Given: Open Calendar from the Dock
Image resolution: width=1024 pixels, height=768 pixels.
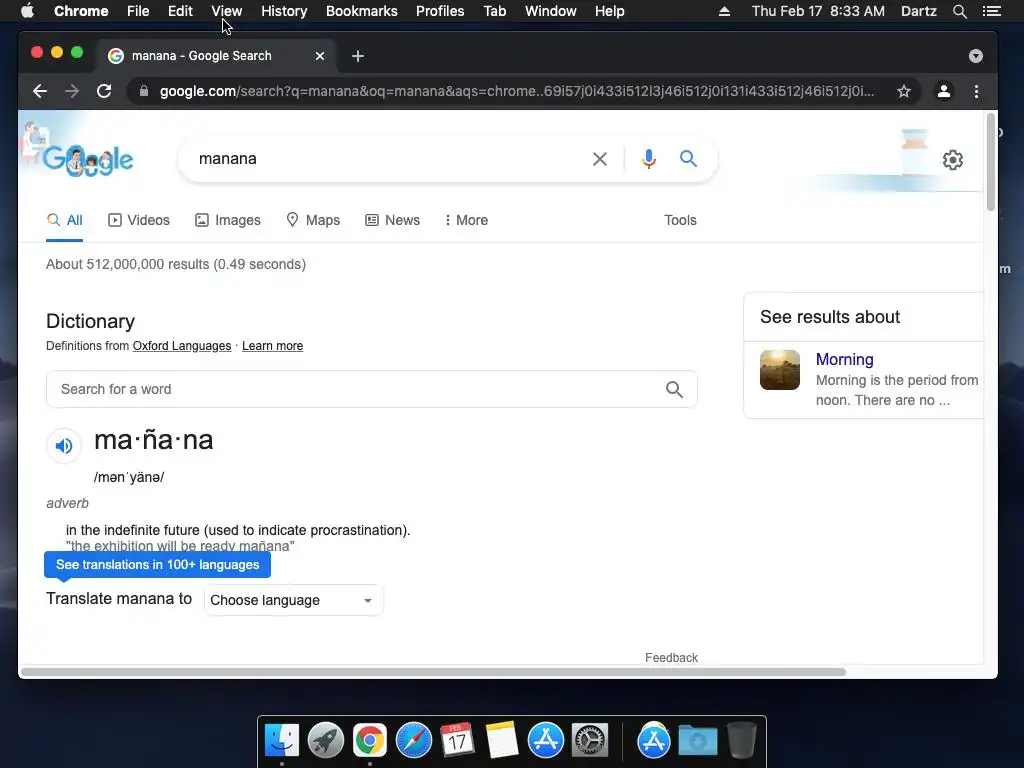Looking at the screenshot, I should (457, 741).
